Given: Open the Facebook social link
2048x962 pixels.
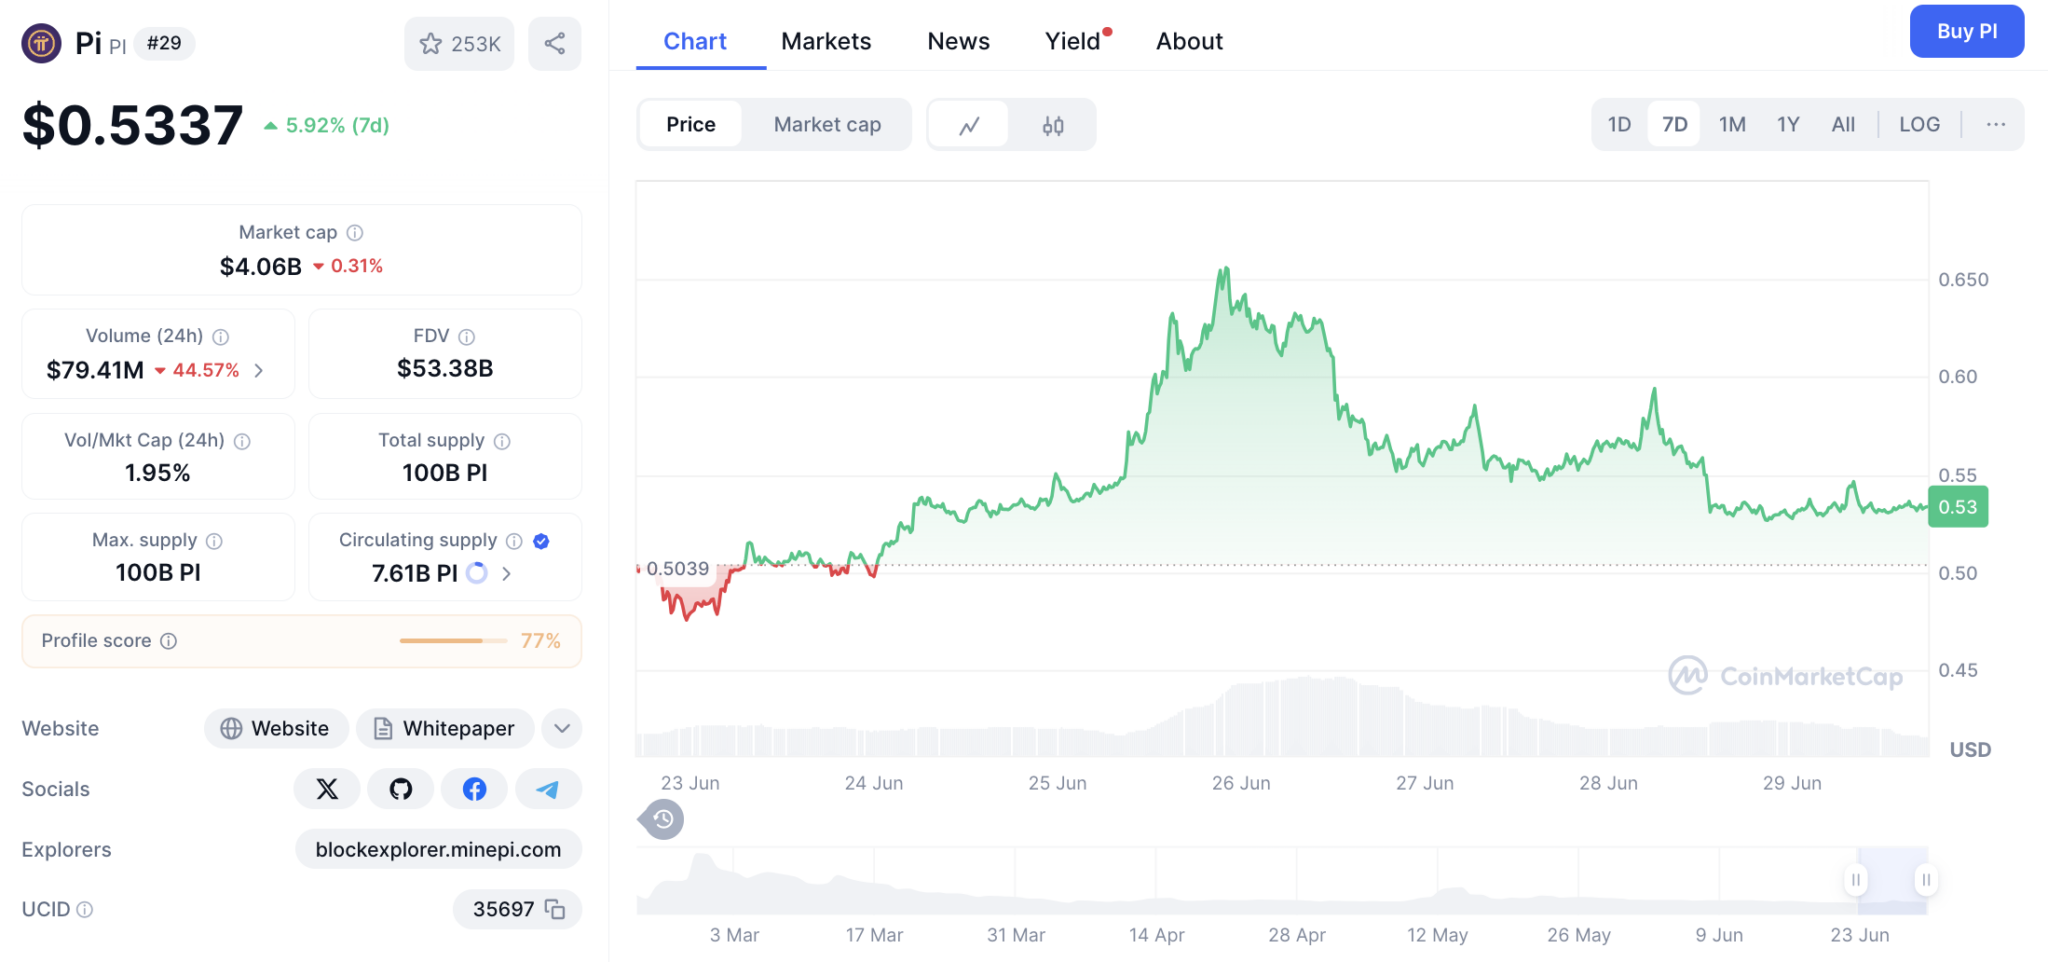Looking at the screenshot, I should click(x=474, y=789).
